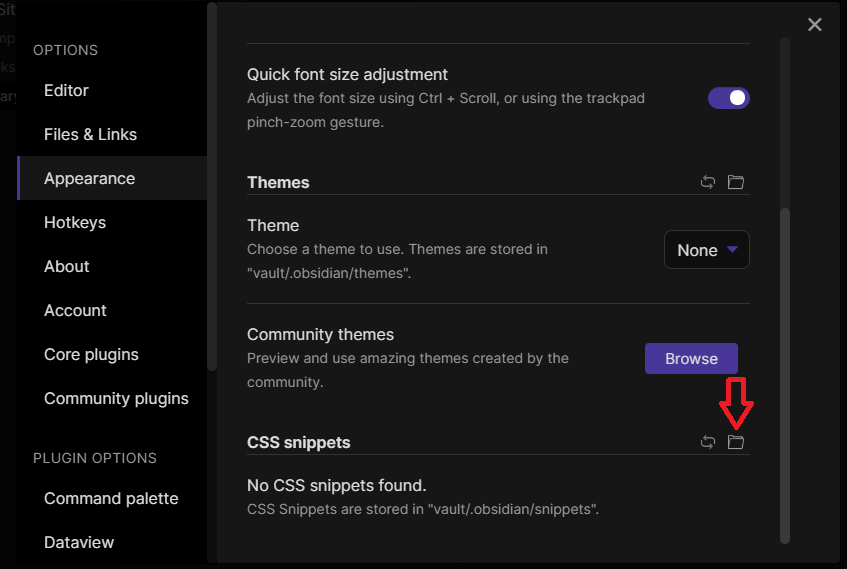The width and height of the screenshot is (847, 569).
Task: Open the themes folder icon
Action: point(736,182)
